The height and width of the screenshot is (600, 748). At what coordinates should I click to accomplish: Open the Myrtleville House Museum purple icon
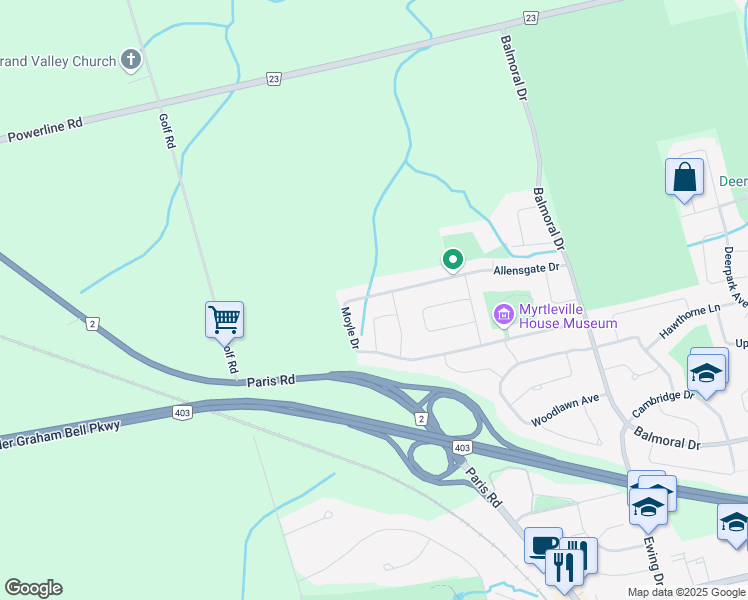(x=504, y=315)
